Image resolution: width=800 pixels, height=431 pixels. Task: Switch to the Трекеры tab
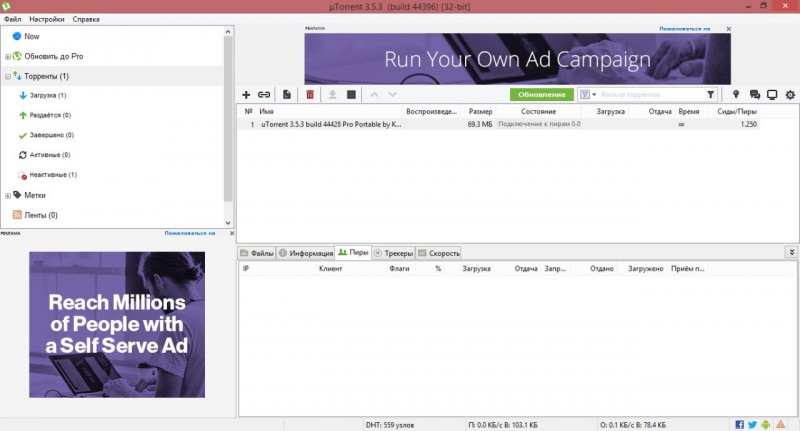tap(393, 253)
